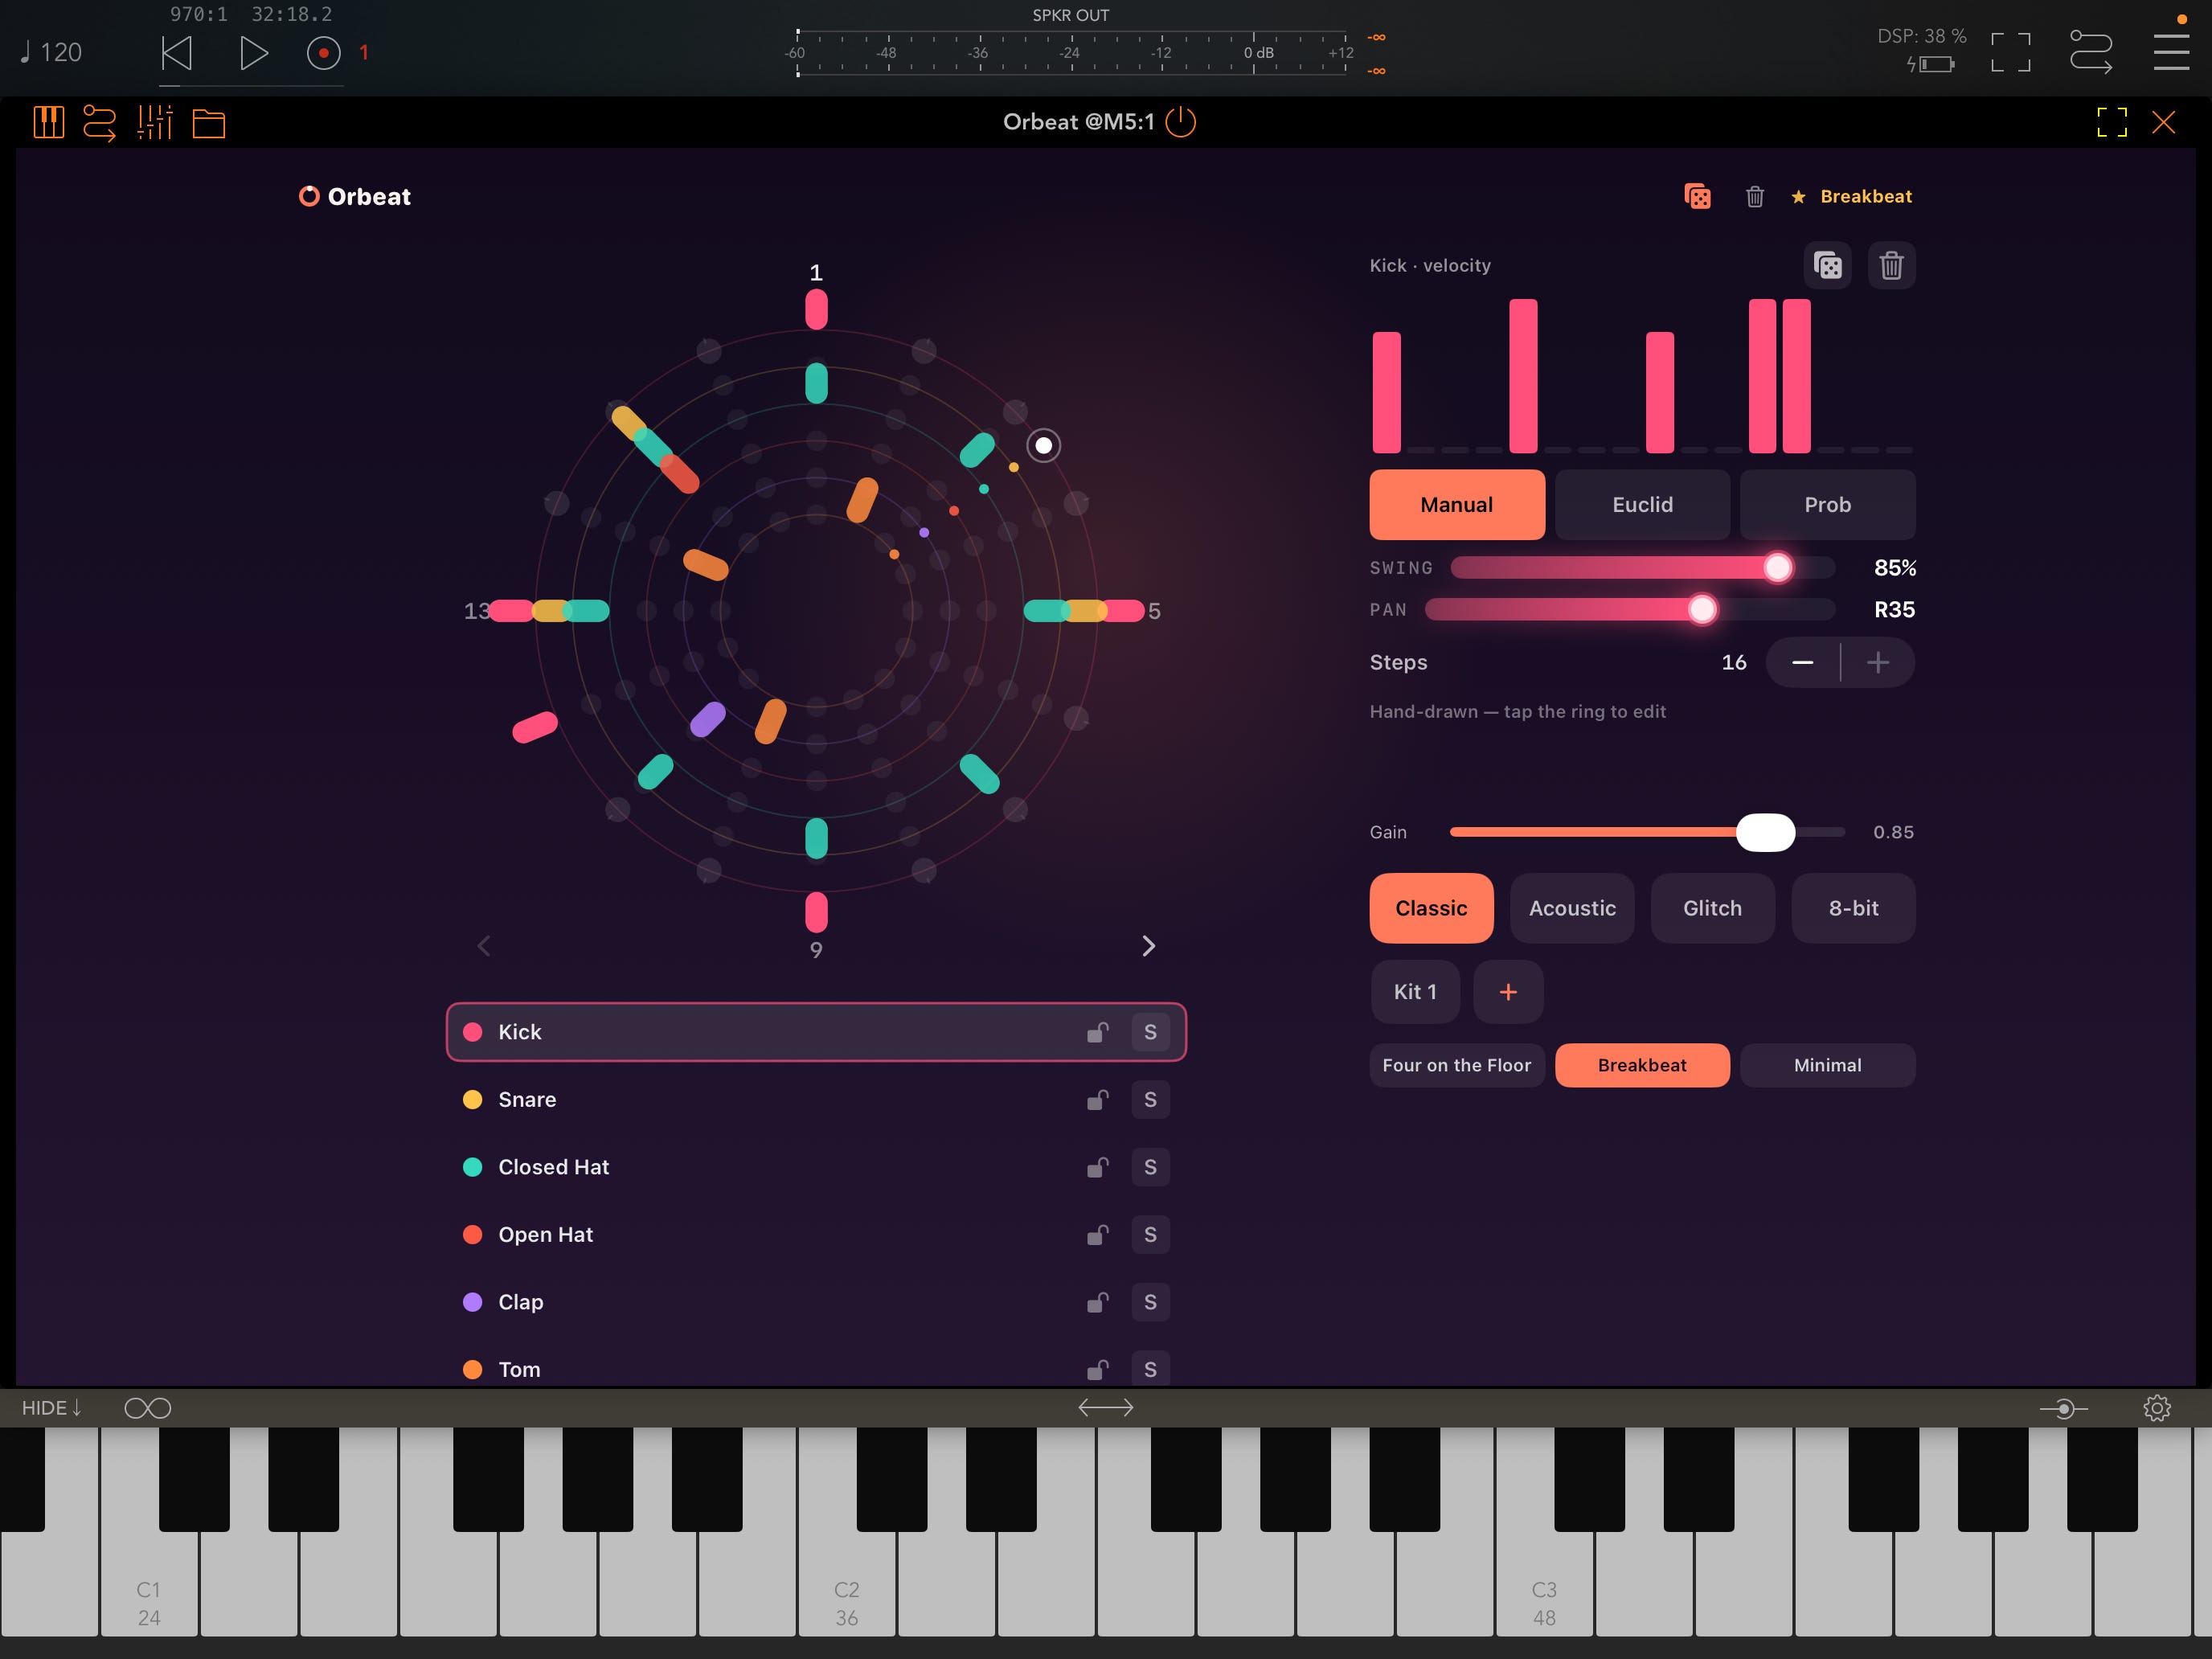Select the Closed Hat track row
The width and height of the screenshot is (2212, 1659).
(816, 1167)
